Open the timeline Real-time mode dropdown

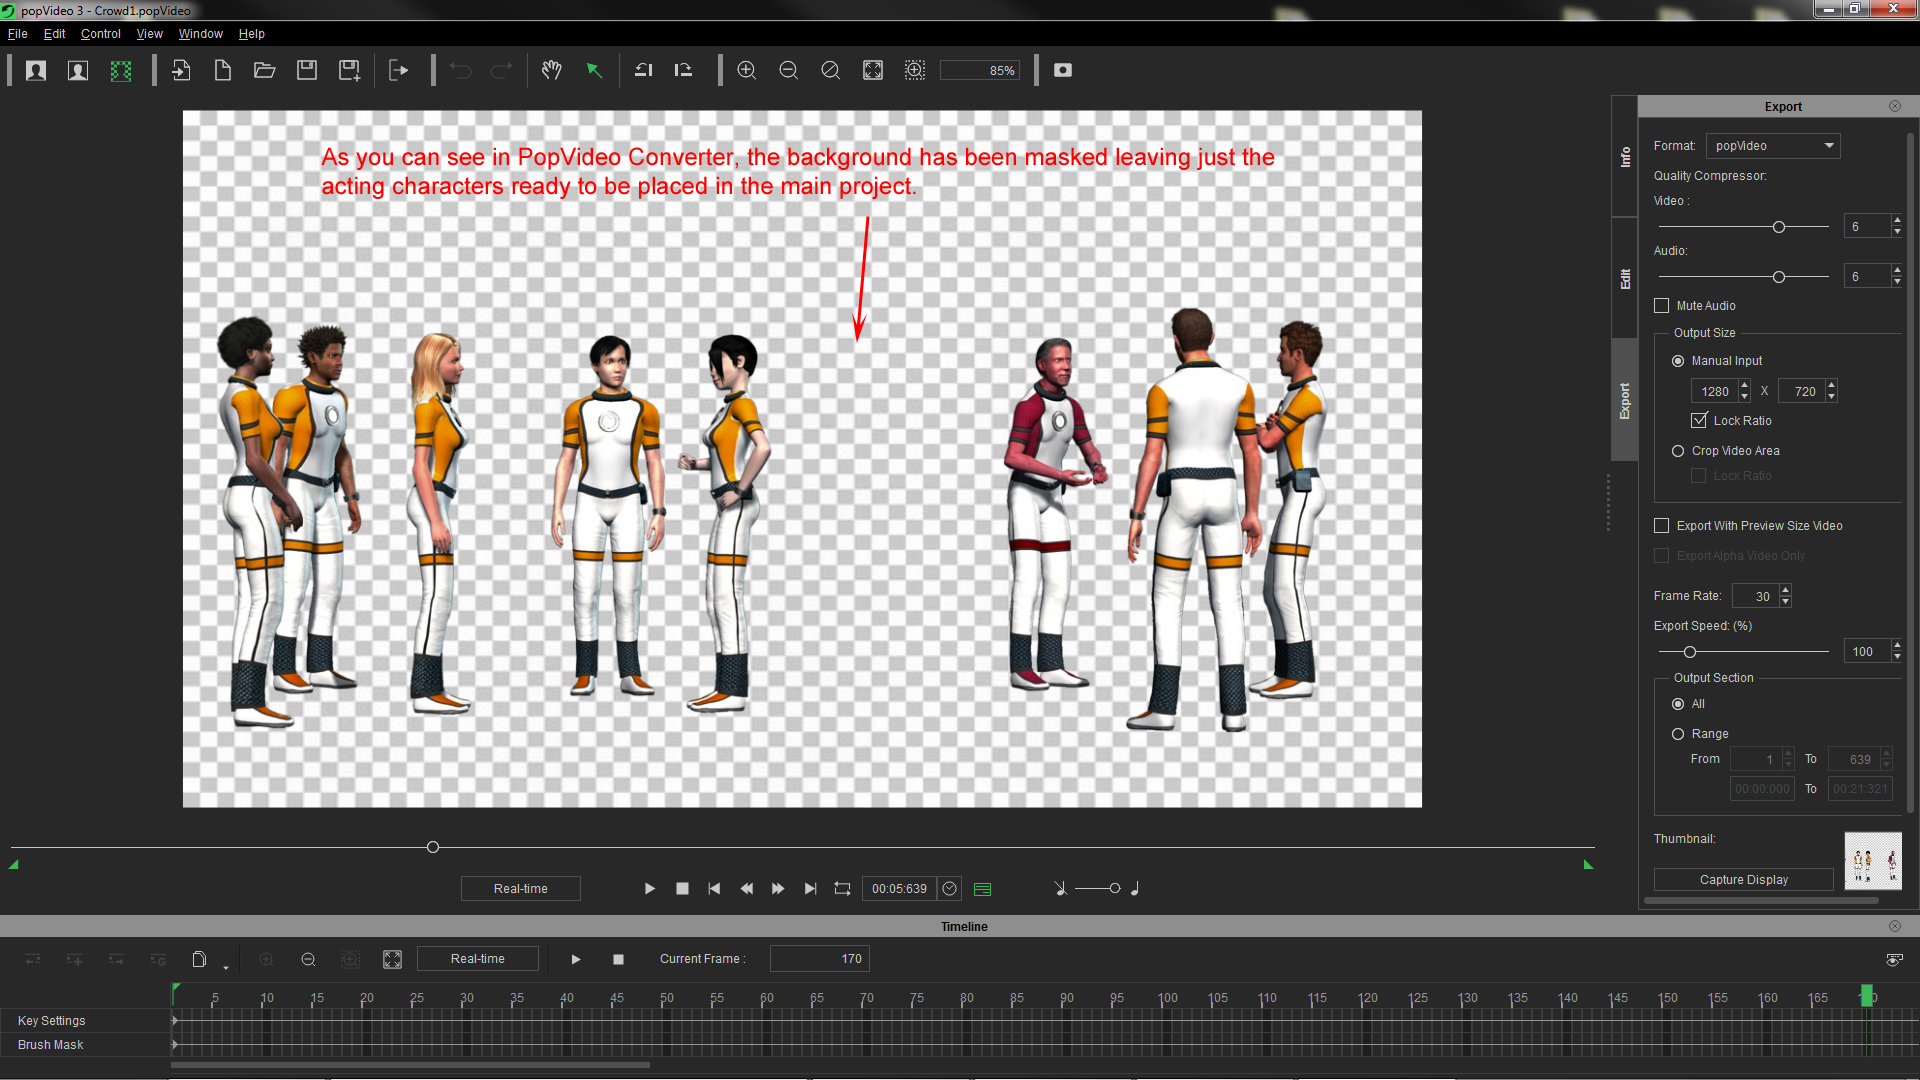(478, 959)
